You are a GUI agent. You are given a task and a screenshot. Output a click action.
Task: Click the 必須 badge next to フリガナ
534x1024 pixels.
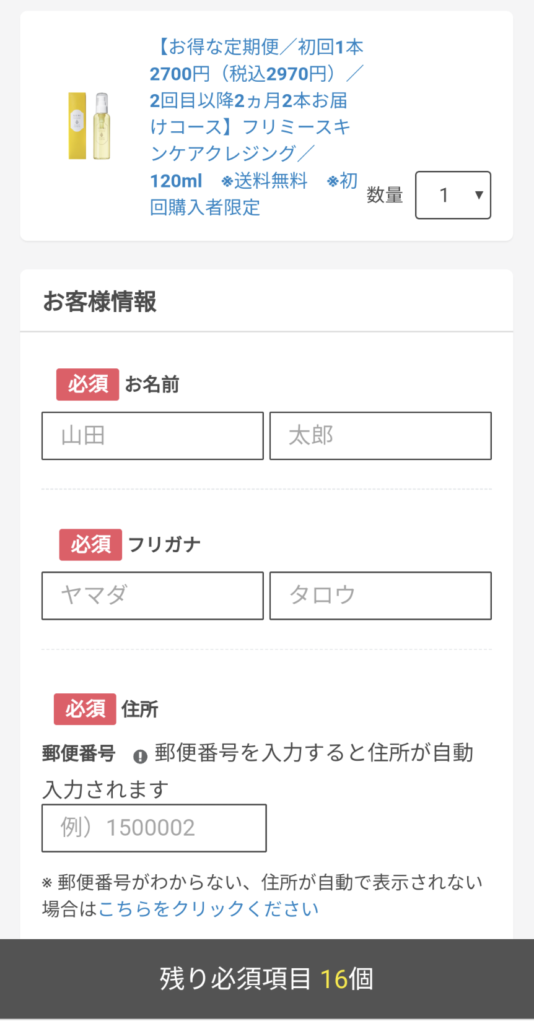click(91, 545)
